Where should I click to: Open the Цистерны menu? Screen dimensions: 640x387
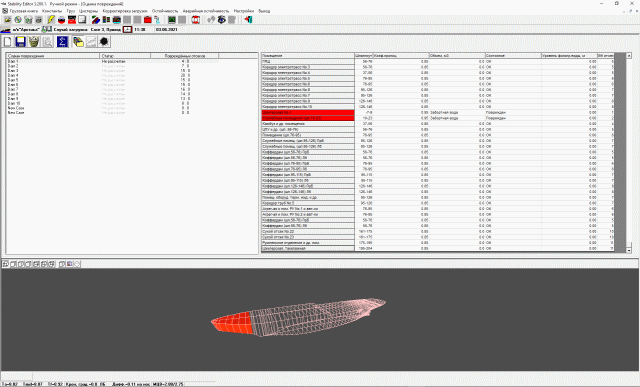click(89, 11)
